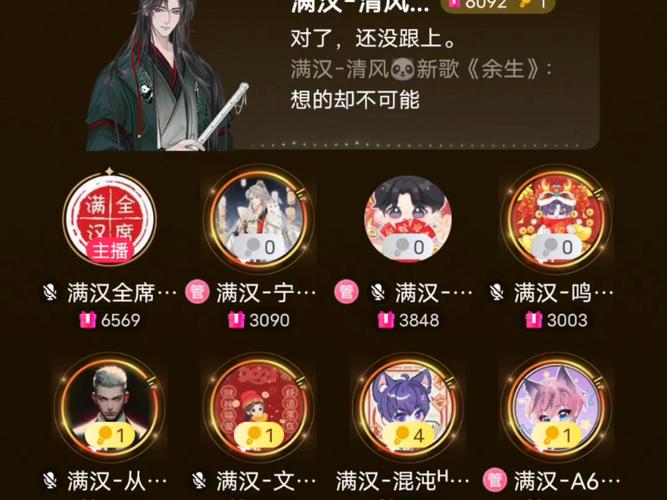Viewport: 667px width, 500px height.
Task: Tap the yellow mic badge showing 4
Action: (x=409, y=435)
